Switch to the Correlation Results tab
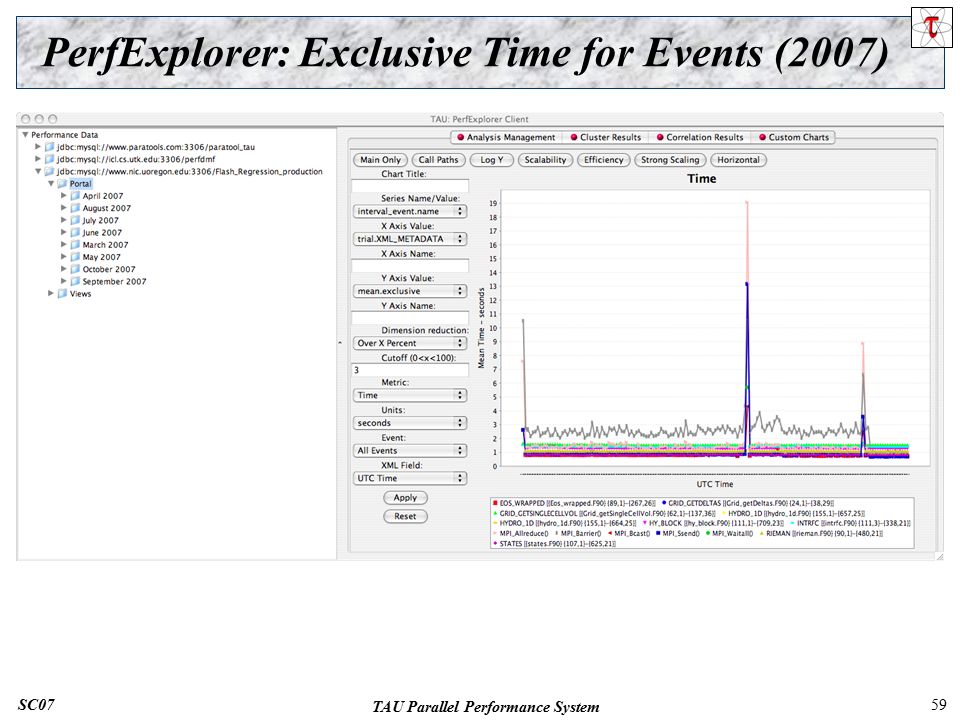Image resolution: width=960 pixels, height=720 pixels. [700, 137]
